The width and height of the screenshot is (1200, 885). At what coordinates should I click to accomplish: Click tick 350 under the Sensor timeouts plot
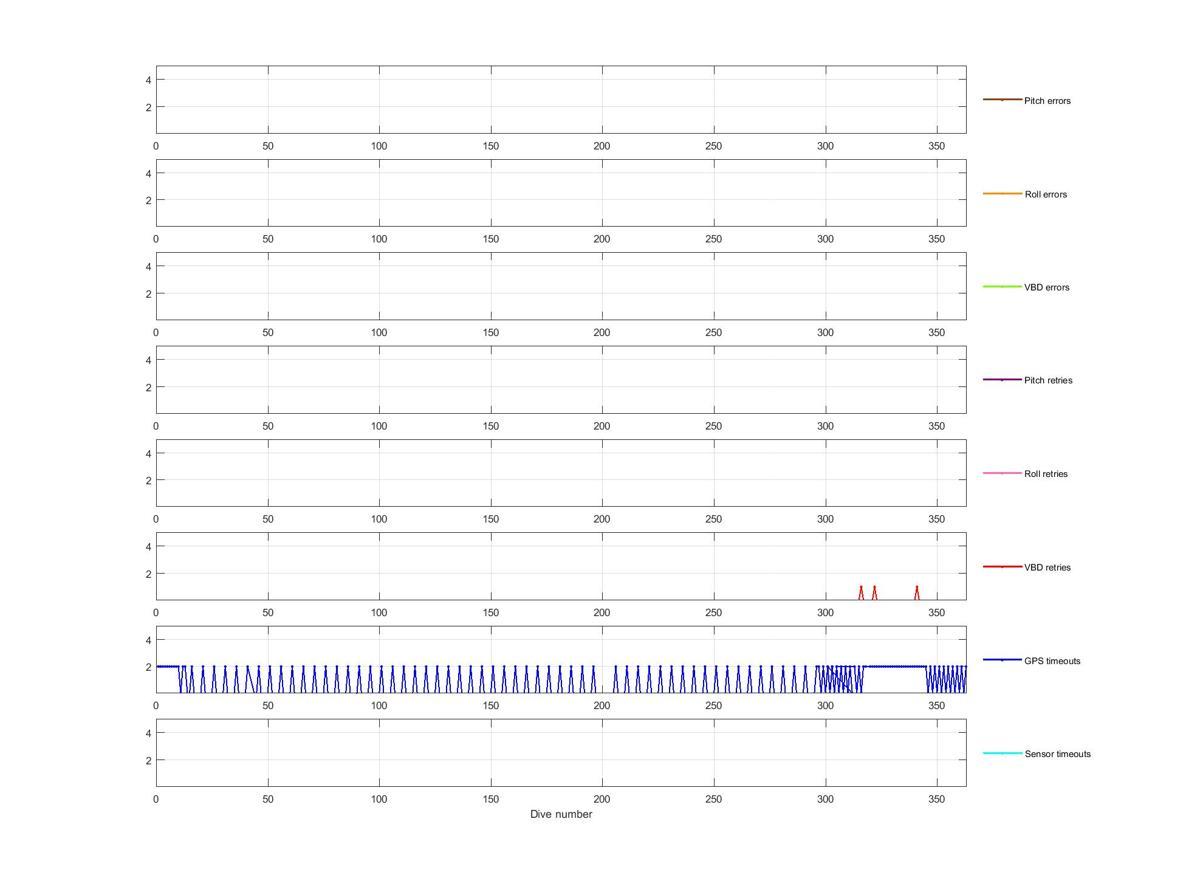coord(937,800)
